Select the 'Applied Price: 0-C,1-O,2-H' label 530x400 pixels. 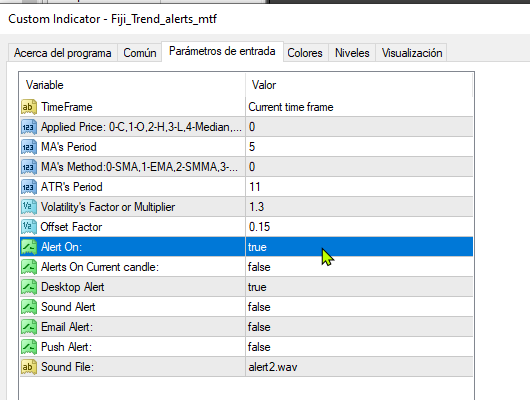(141, 127)
